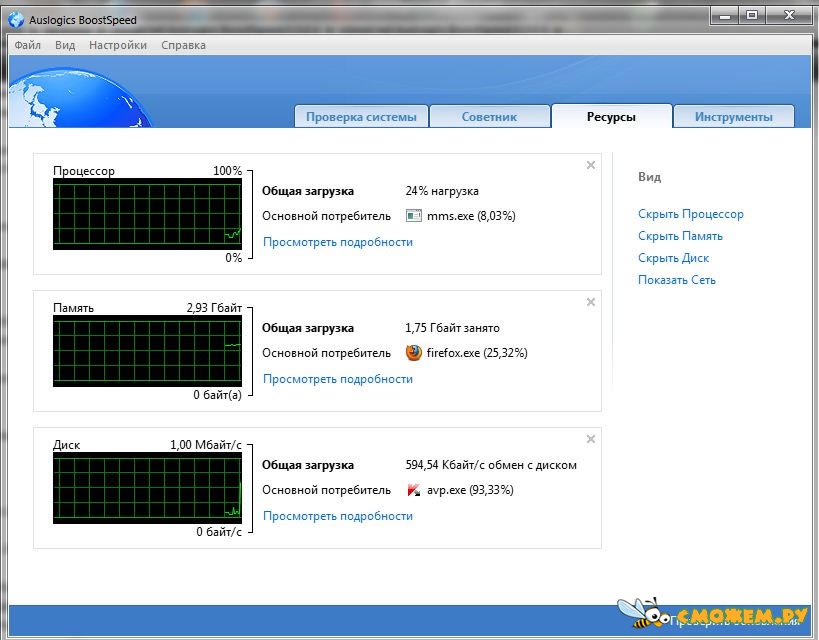Close the Диск panel

pos(591,439)
